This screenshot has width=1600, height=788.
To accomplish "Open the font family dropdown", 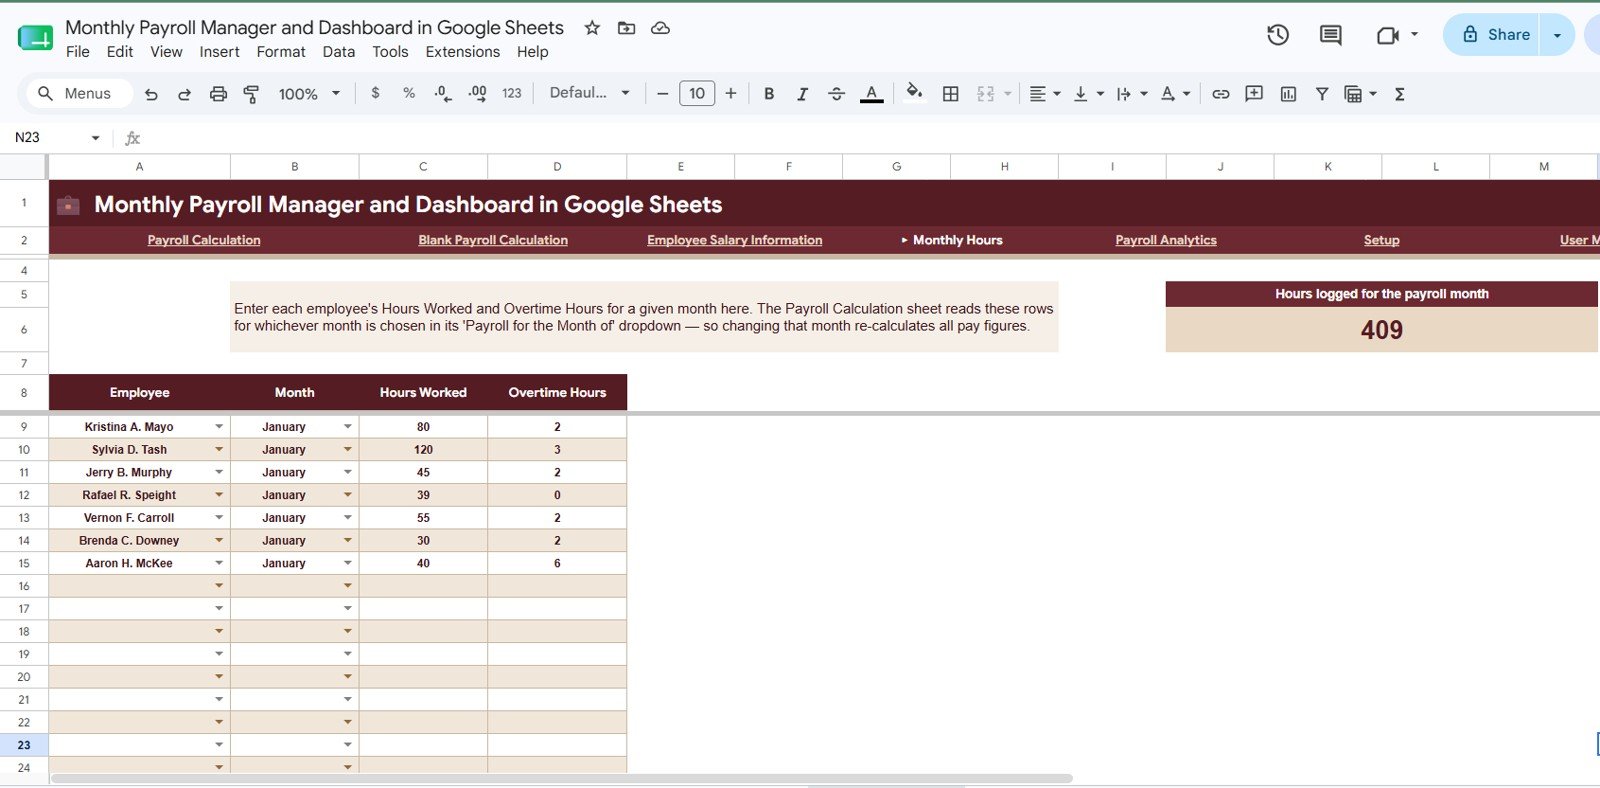I will 589,93.
